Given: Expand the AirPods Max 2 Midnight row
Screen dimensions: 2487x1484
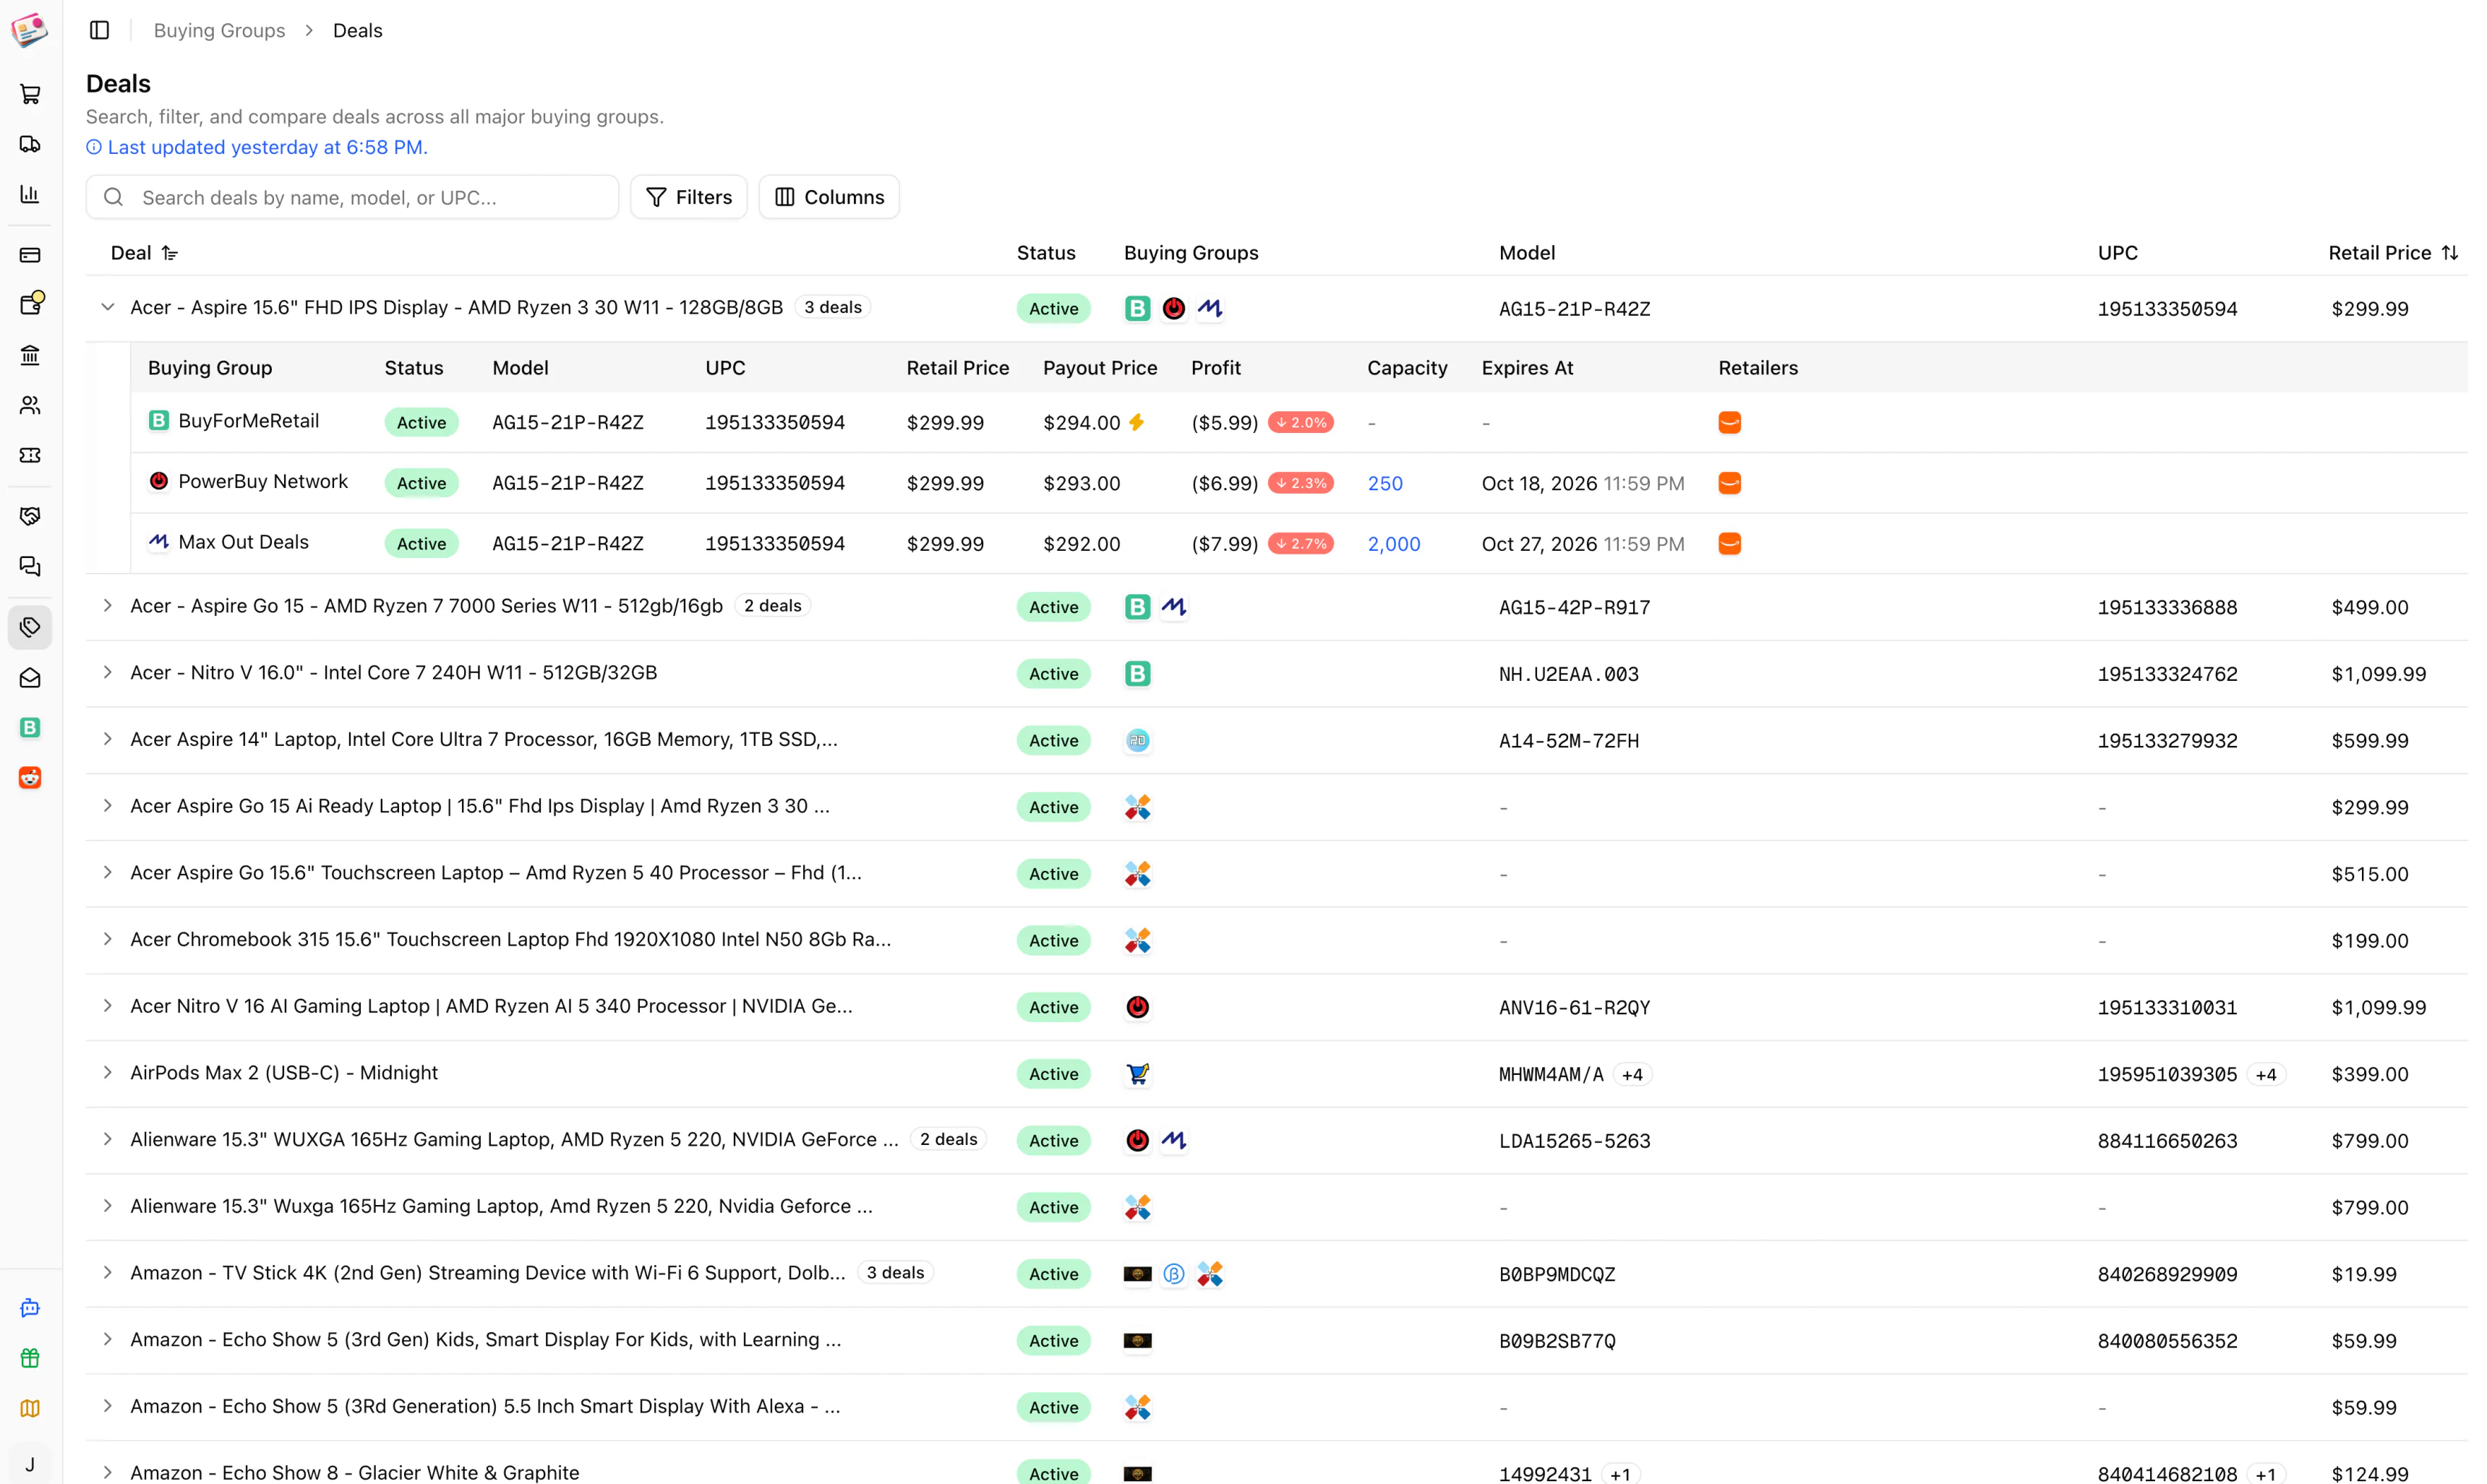Looking at the screenshot, I should coord(107,1073).
